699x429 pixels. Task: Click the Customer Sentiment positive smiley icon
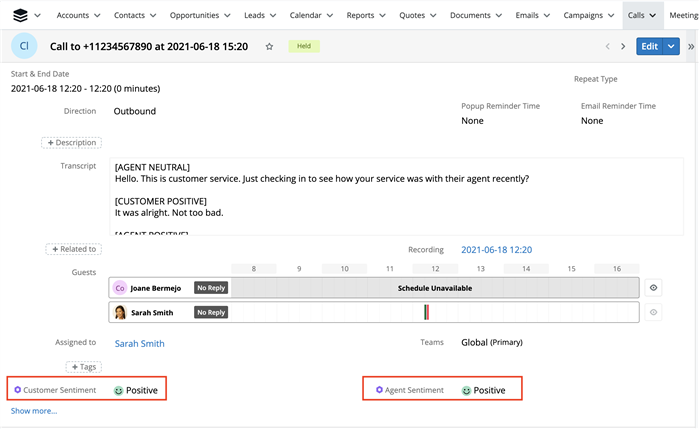pyautogui.click(x=118, y=390)
